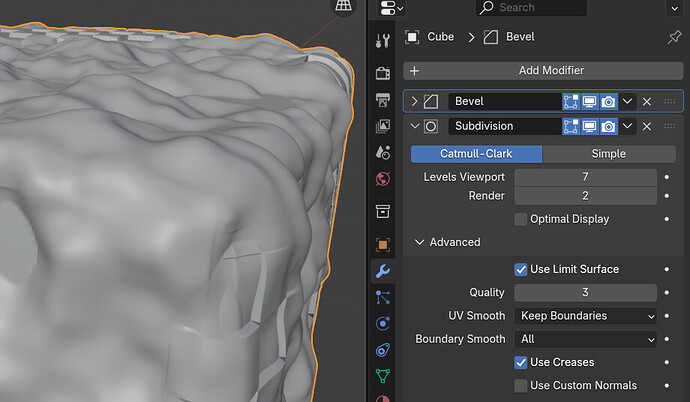This screenshot has height=402, width=690.
Task: Open the editor type dropdown
Action: [392, 7]
